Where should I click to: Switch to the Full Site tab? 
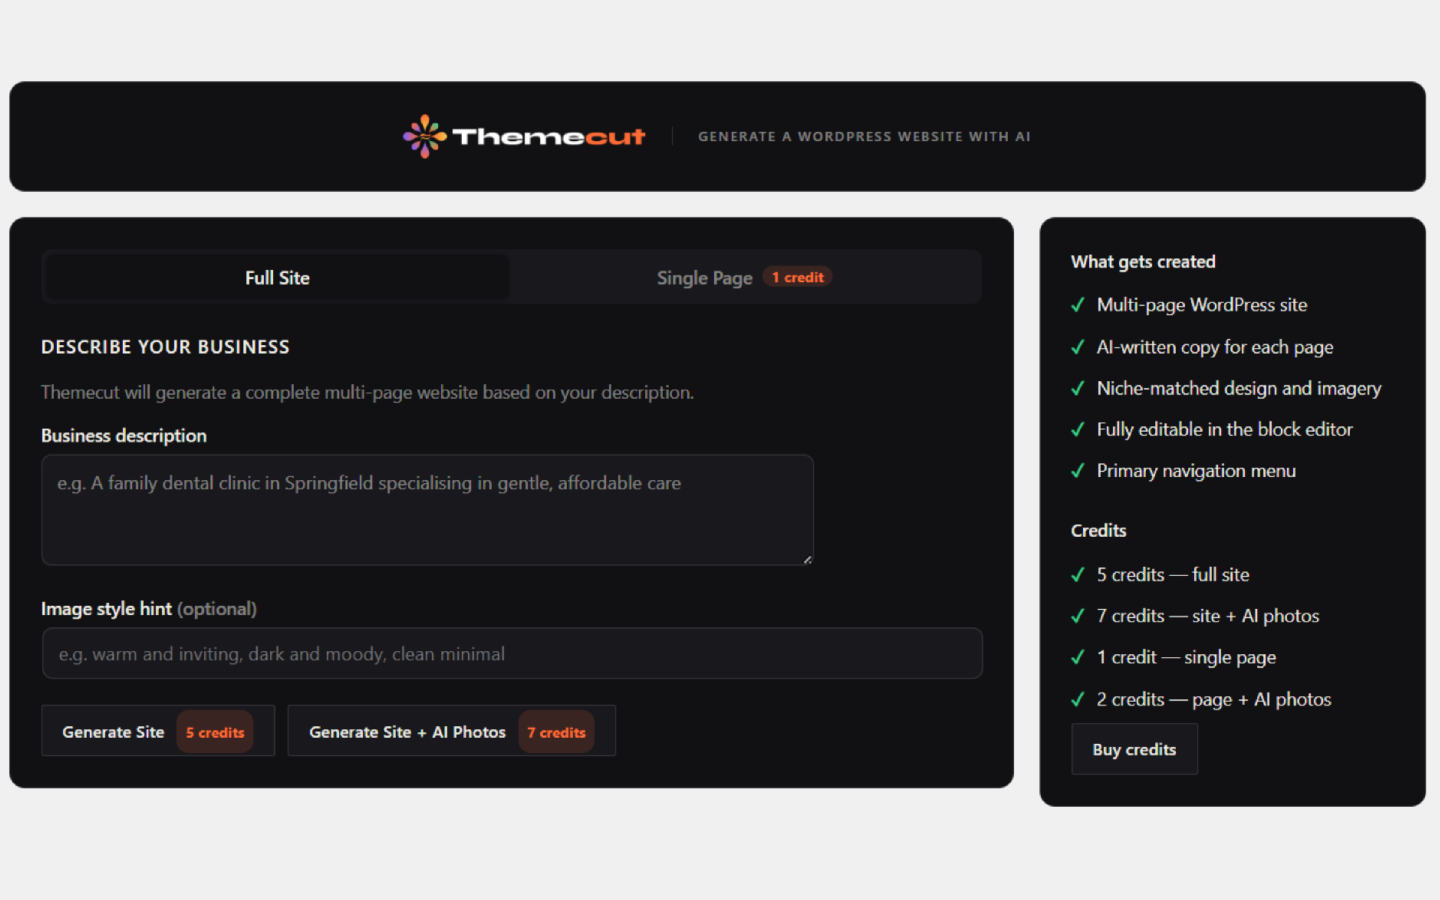pyautogui.click(x=278, y=278)
